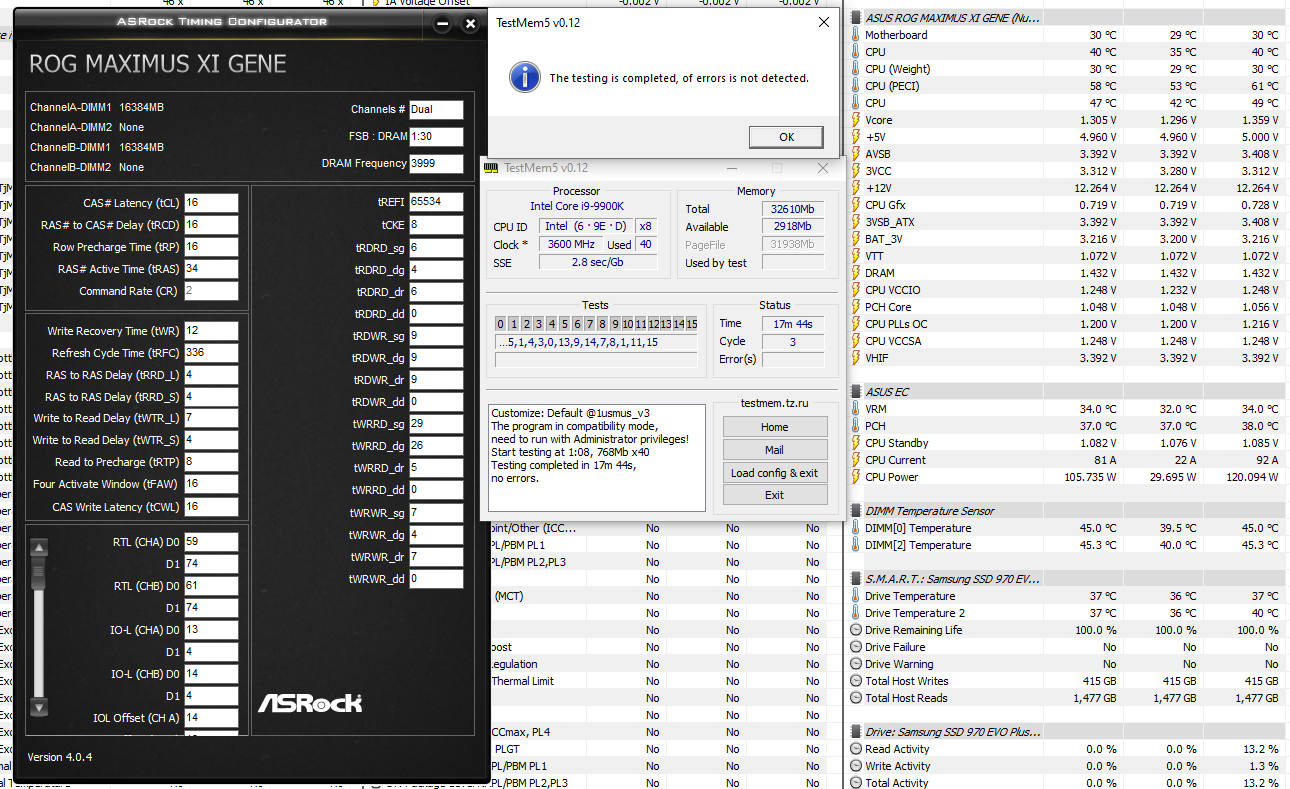This screenshot has height=789, width=1290.
Task: Click the RTL (CHA) D0 value field
Action: (211, 542)
